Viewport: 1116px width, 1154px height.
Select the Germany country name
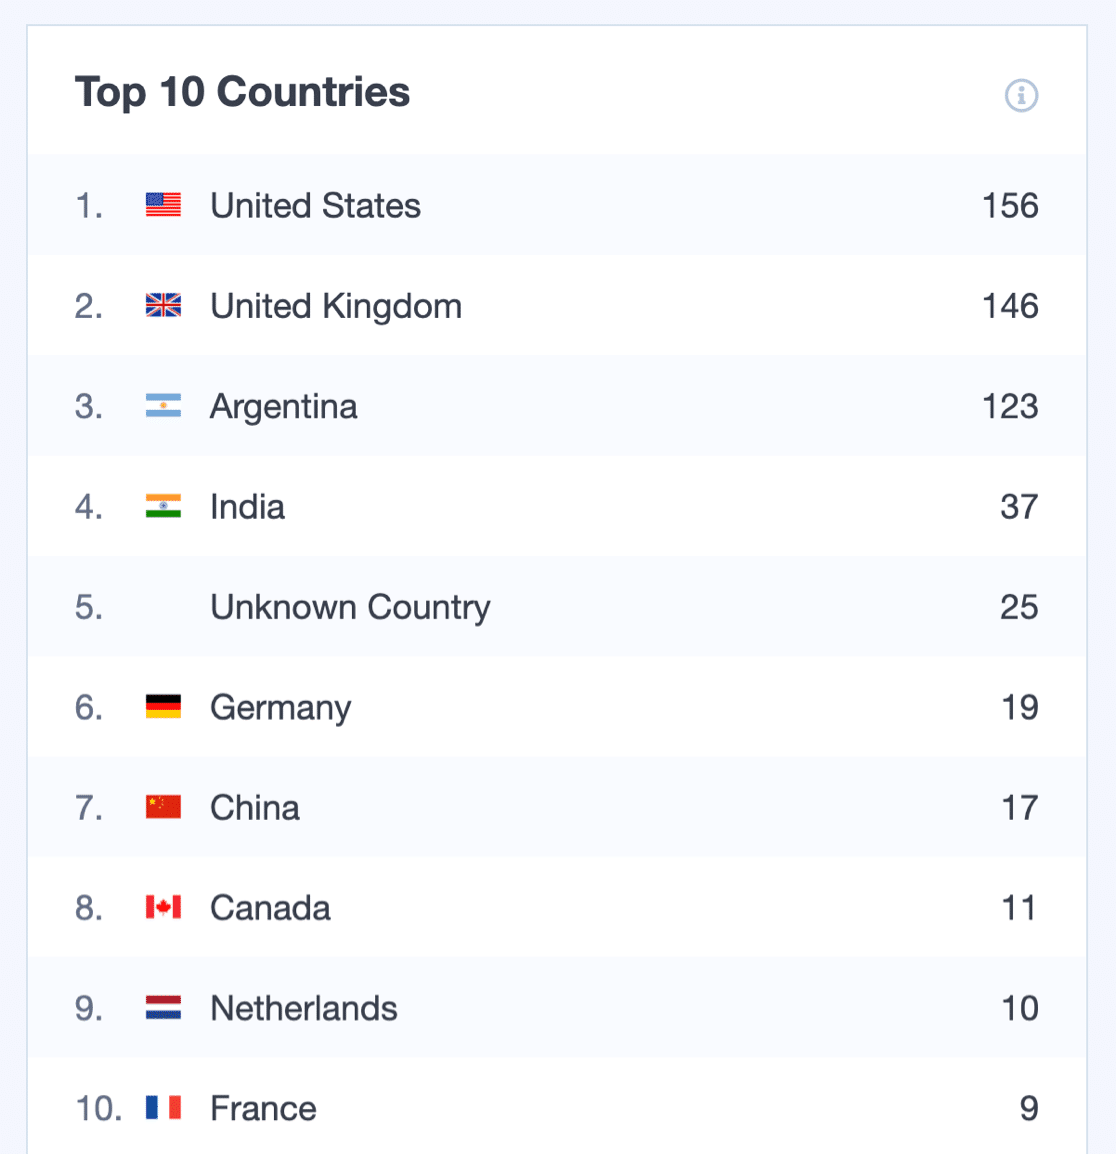pyautogui.click(x=280, y=709)
